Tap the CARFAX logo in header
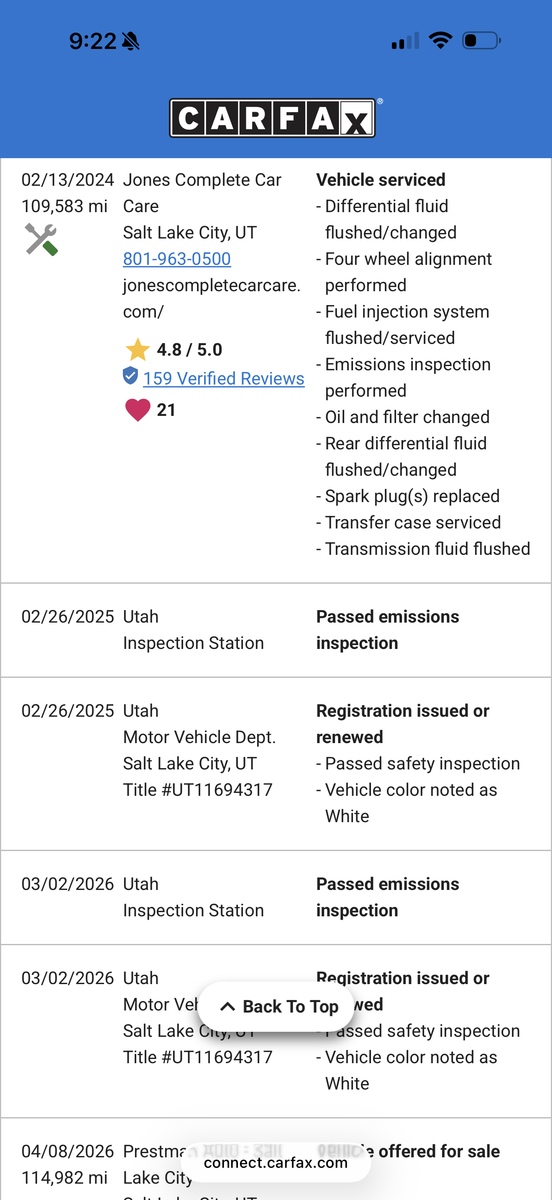Image resolution: width=552 pixels, height=1200 pixels. (275, 118)
